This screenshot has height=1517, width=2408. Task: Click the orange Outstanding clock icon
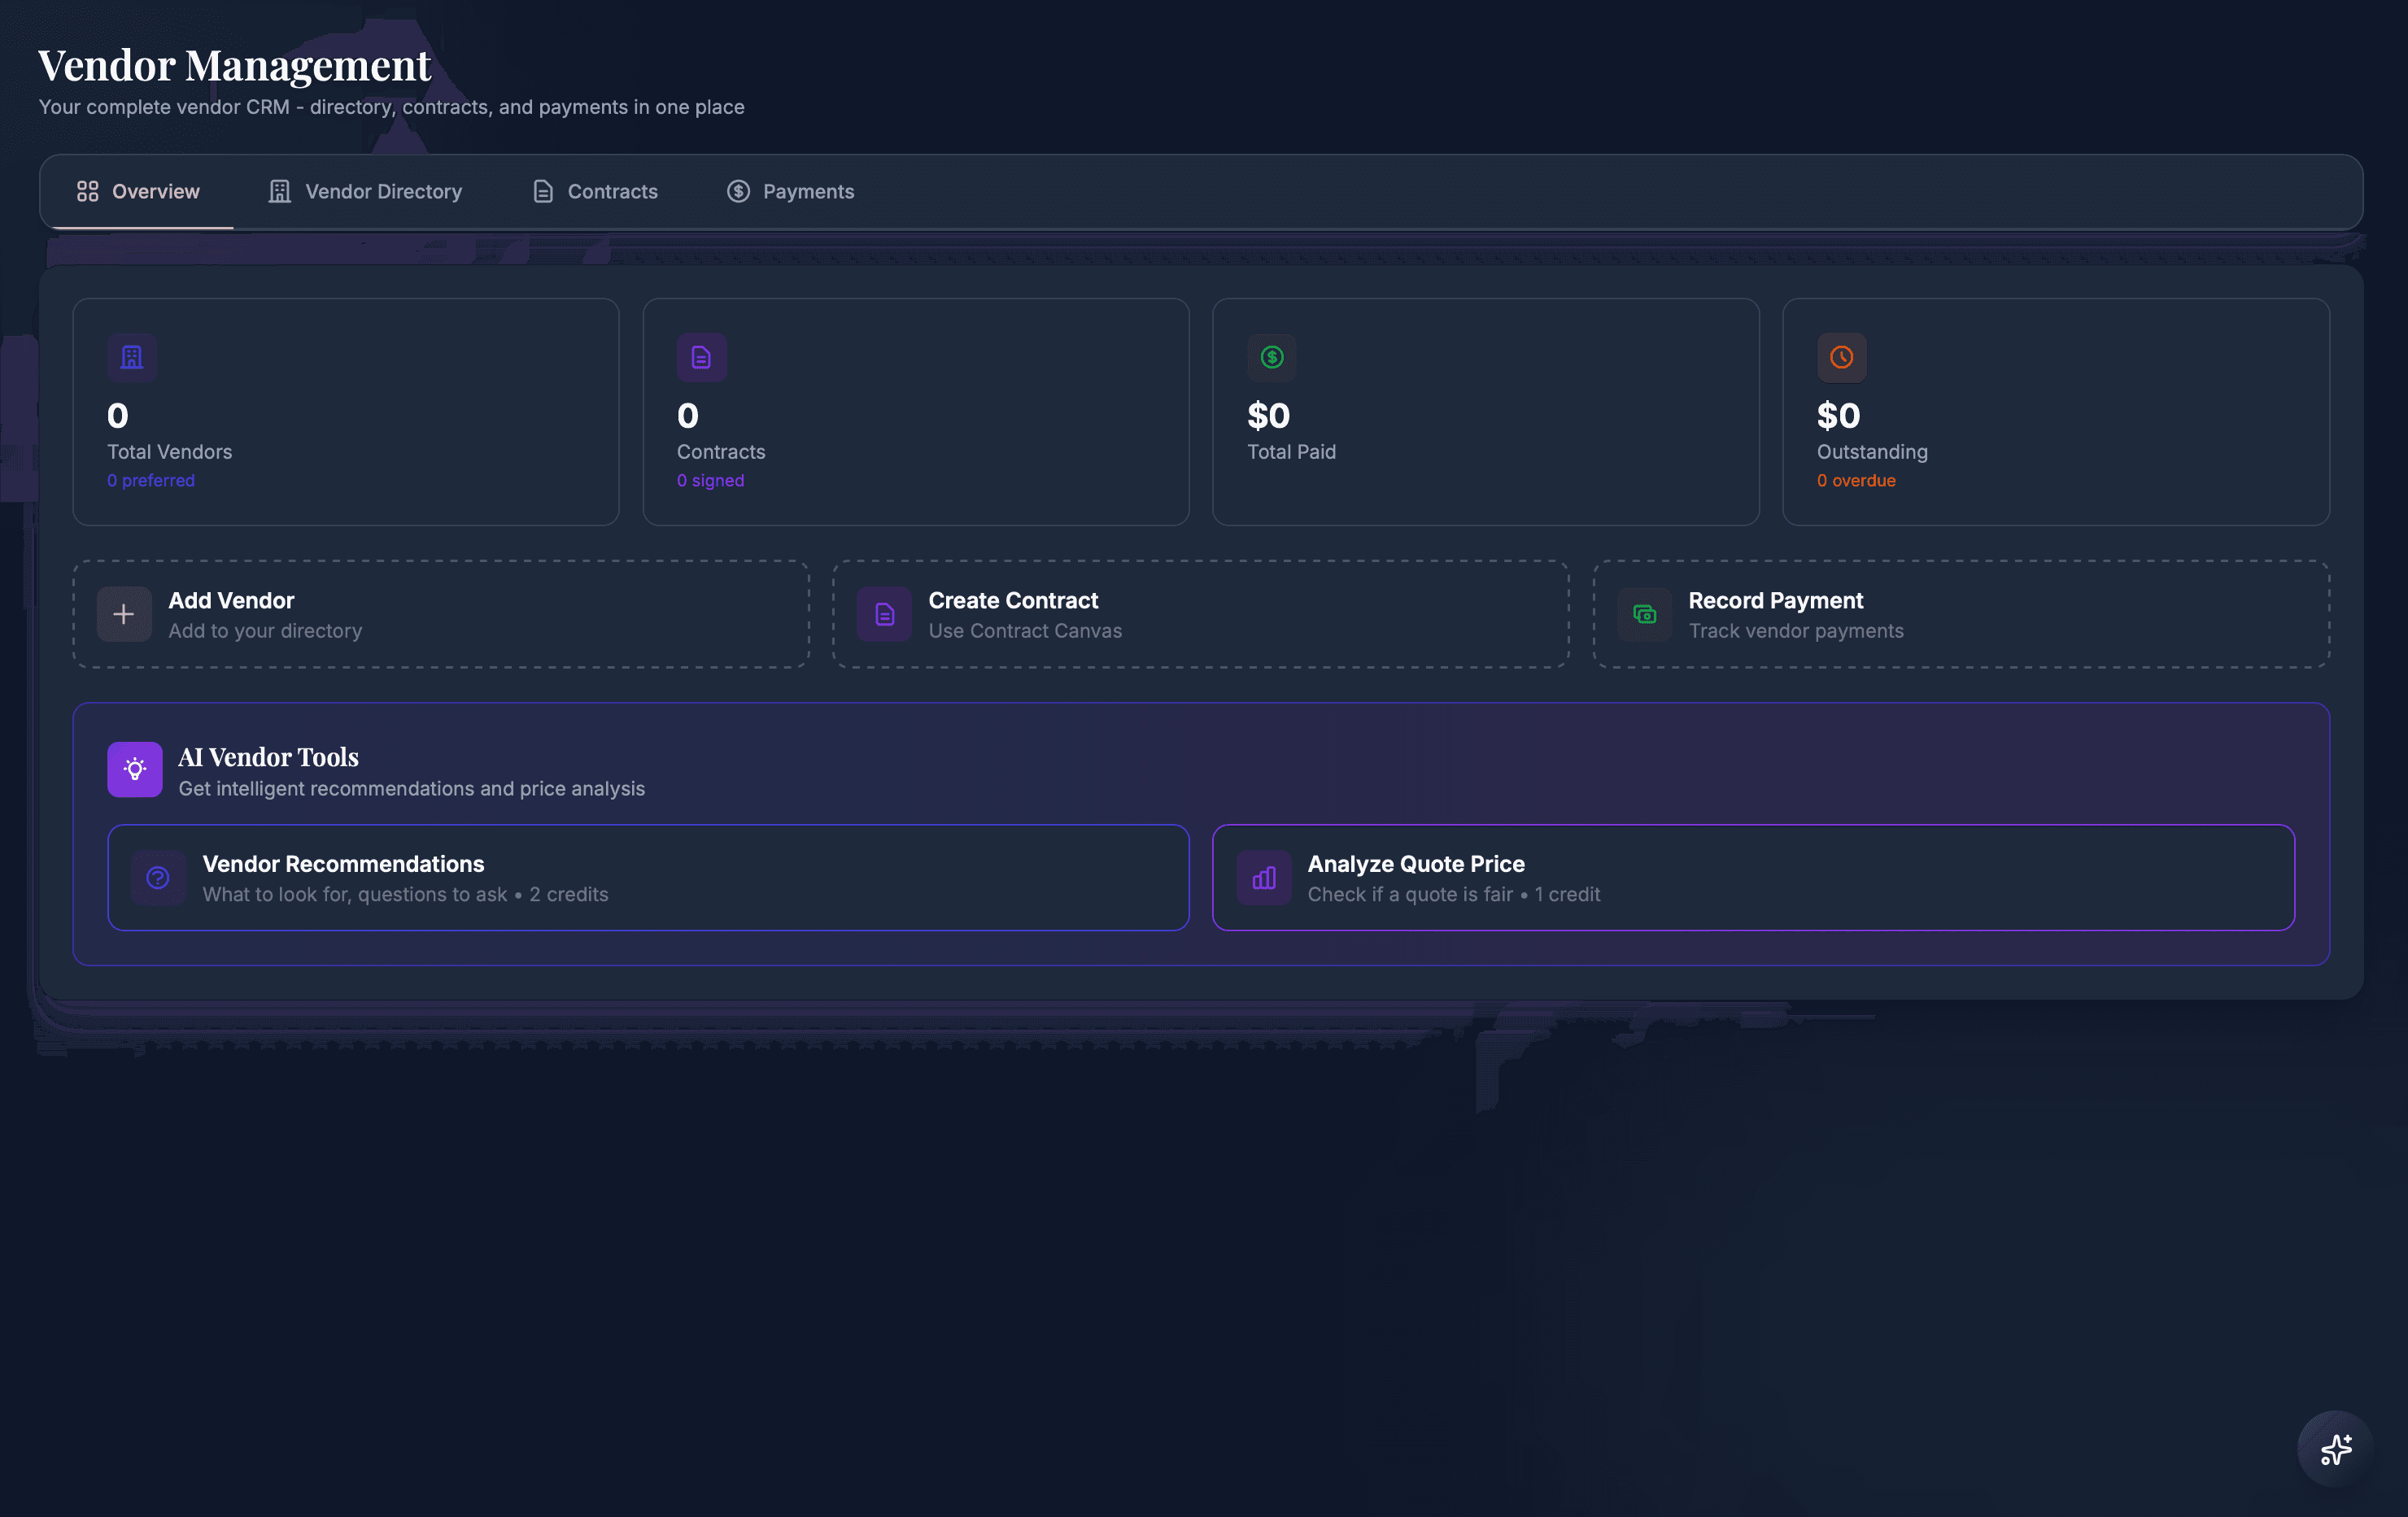coord(1841,358)
